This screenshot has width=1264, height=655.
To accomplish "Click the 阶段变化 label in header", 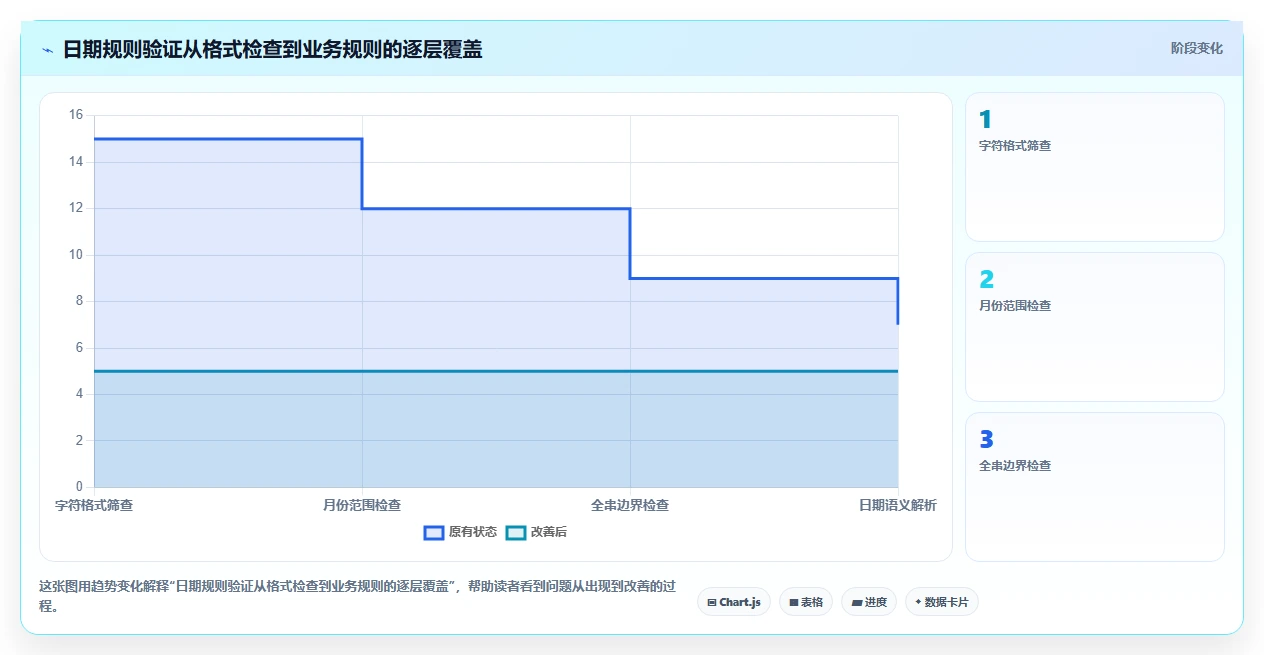I will [1197, 48].
